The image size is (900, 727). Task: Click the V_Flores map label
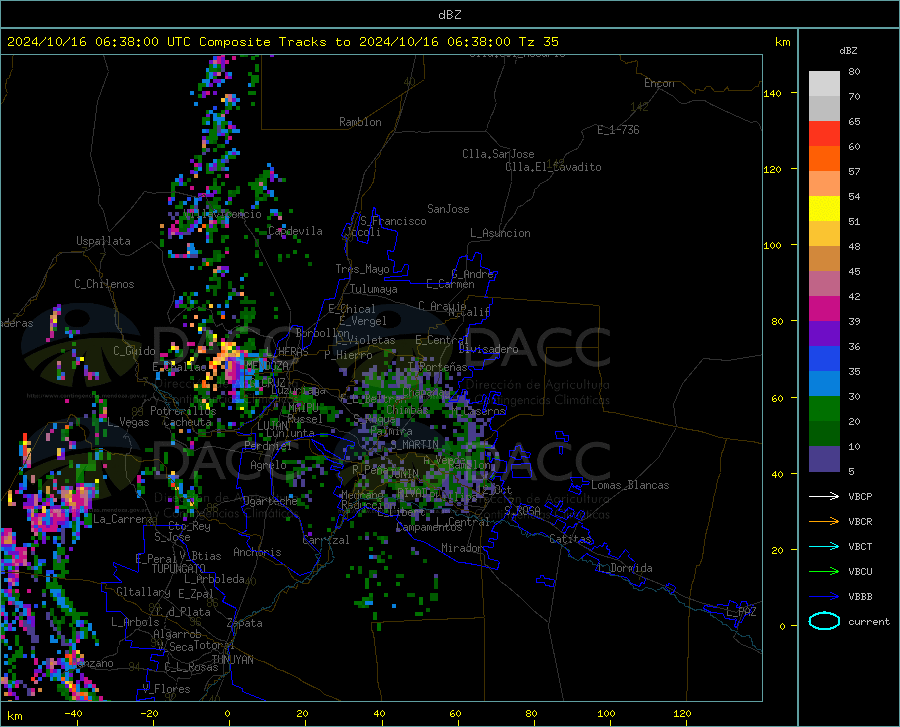166,689
